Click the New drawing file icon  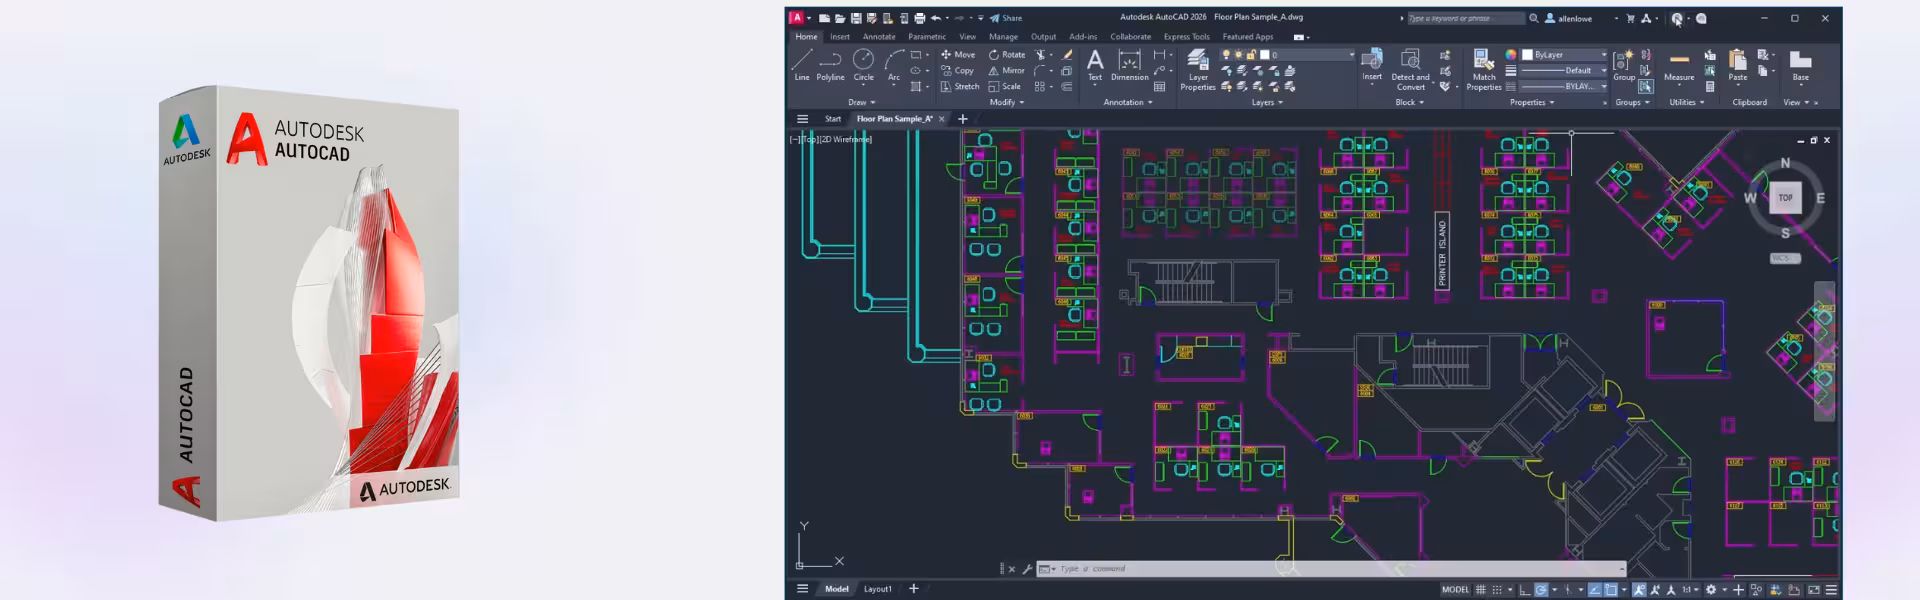tap(824, 18)
